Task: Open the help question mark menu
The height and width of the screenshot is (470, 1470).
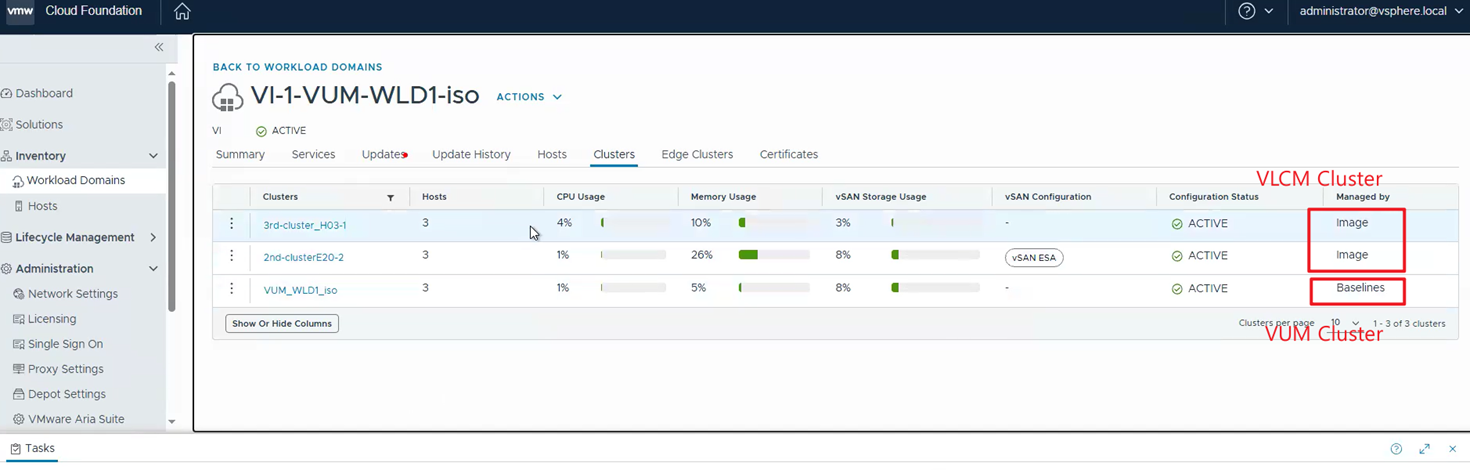Action: coord(1254,12)
